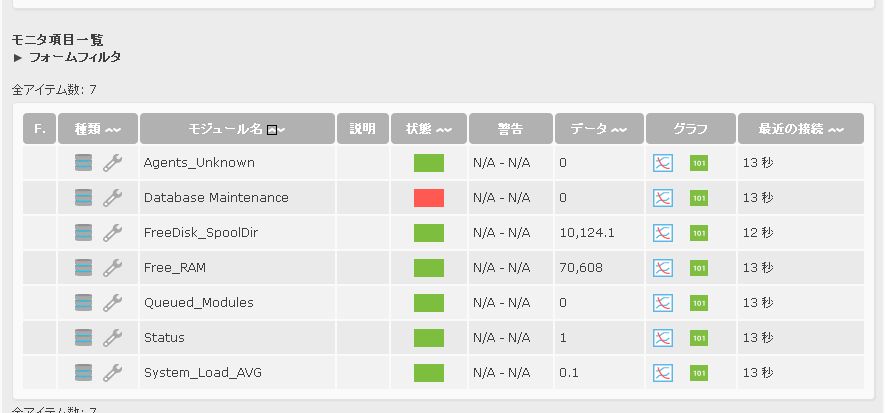Open graph icon for Agents_Unknown module
Viewport: 885px width, 413px height.
663,163
